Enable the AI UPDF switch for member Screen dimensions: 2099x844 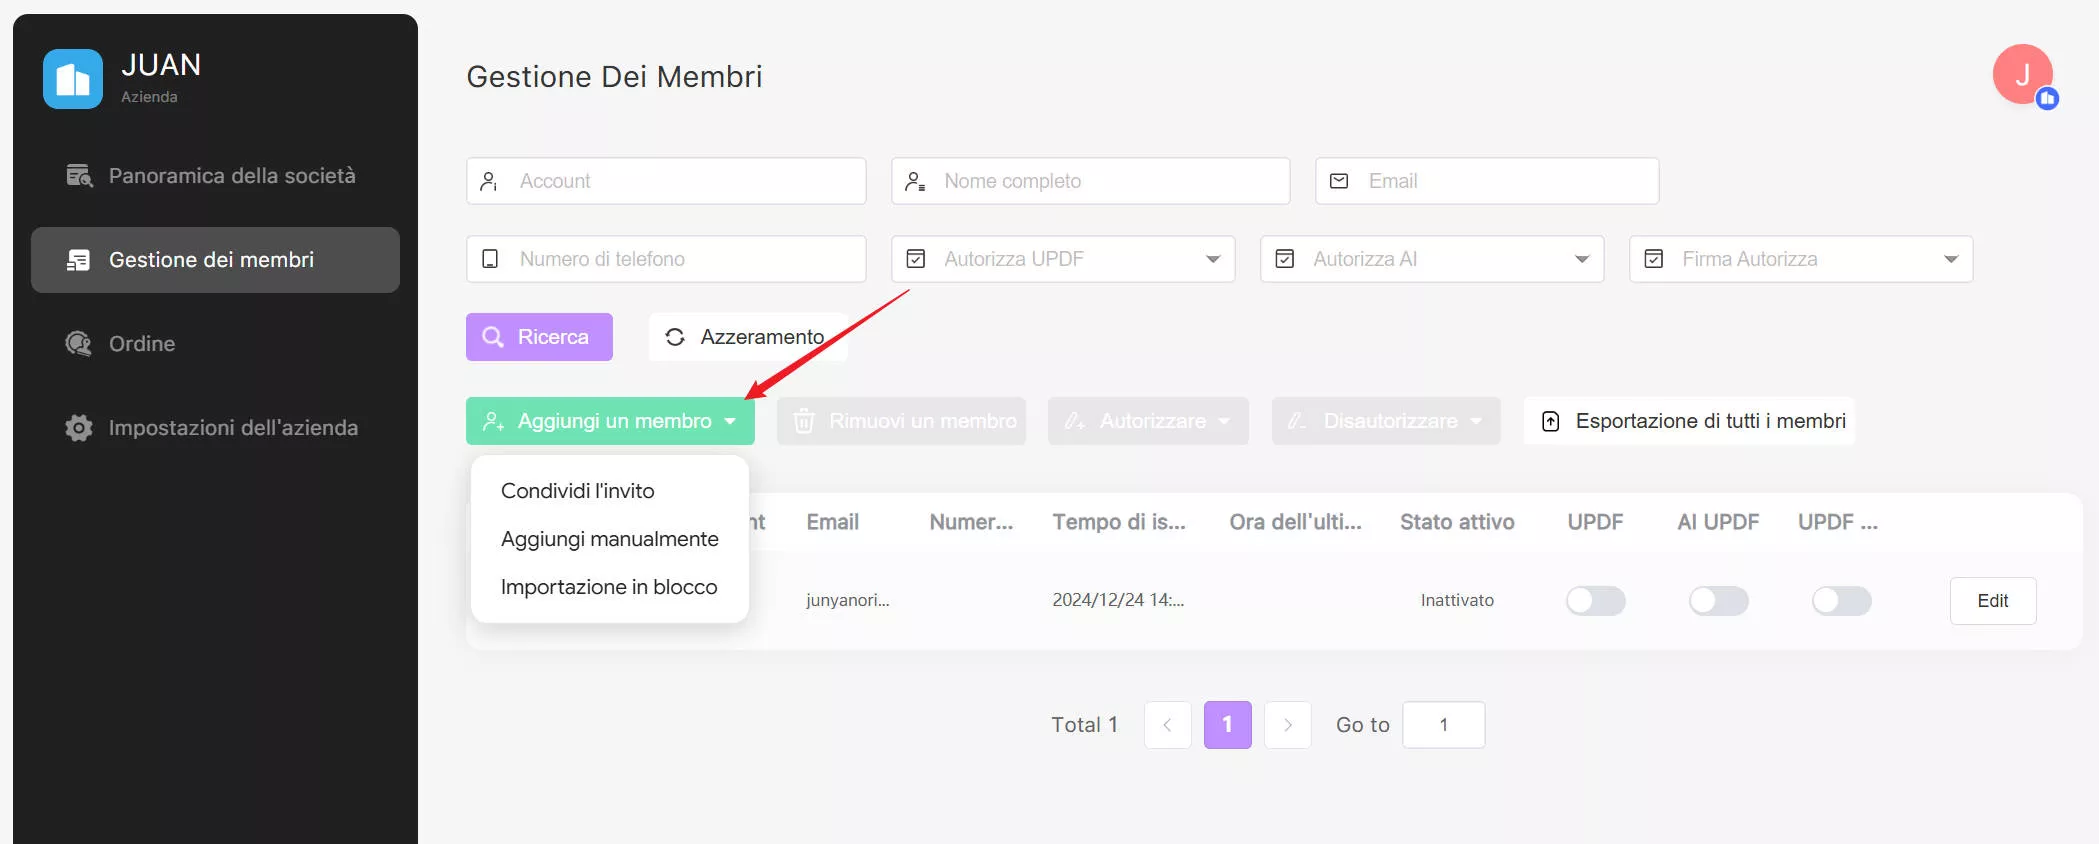(x=1718, y=601)
